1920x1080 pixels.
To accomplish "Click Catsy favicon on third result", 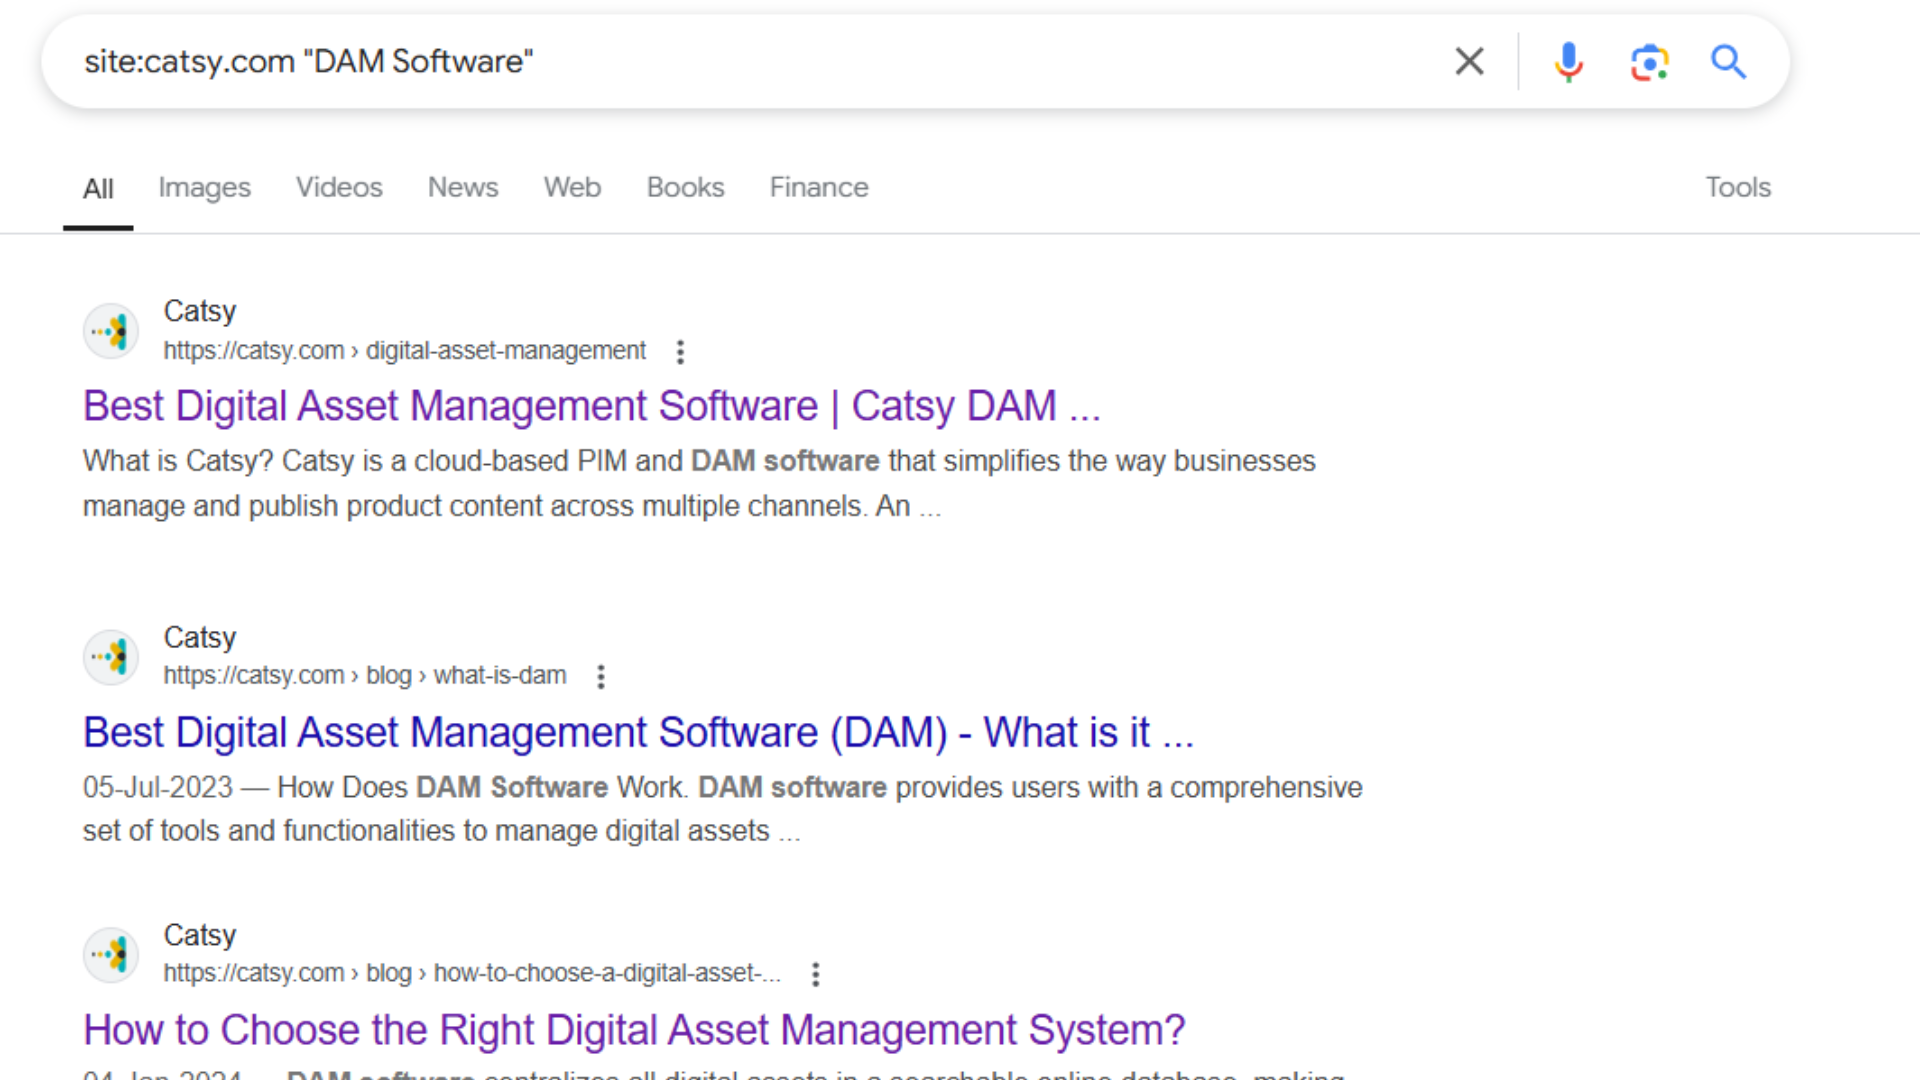I will pos(111,954).
